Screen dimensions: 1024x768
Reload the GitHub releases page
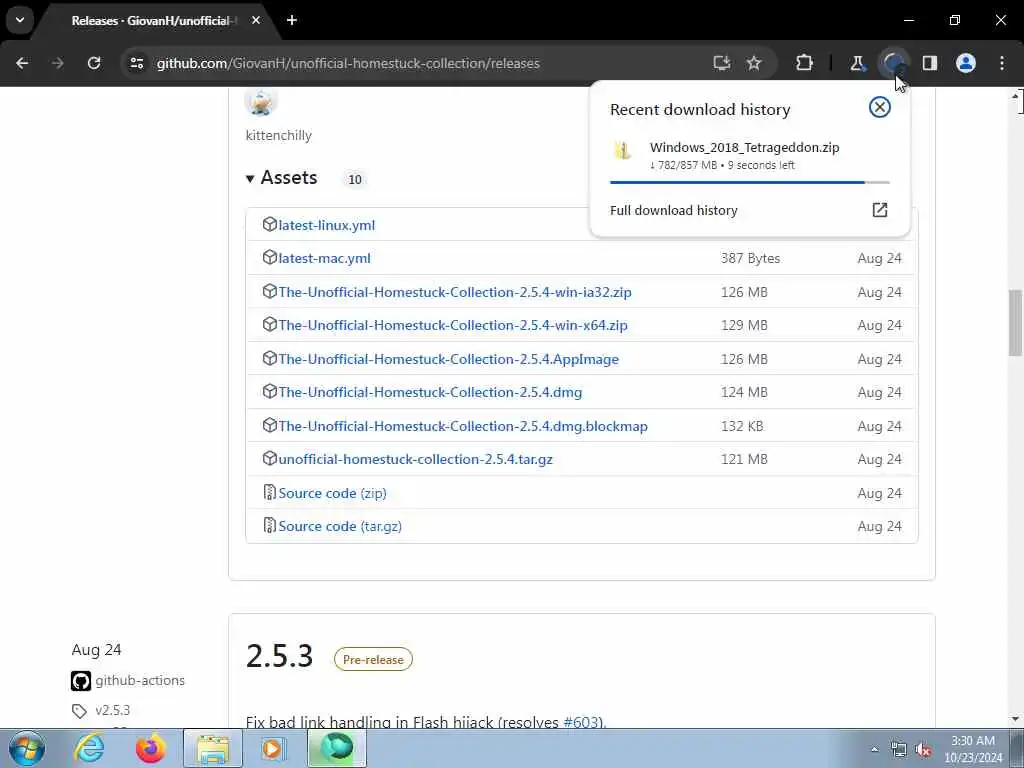[x=94, y=63]
